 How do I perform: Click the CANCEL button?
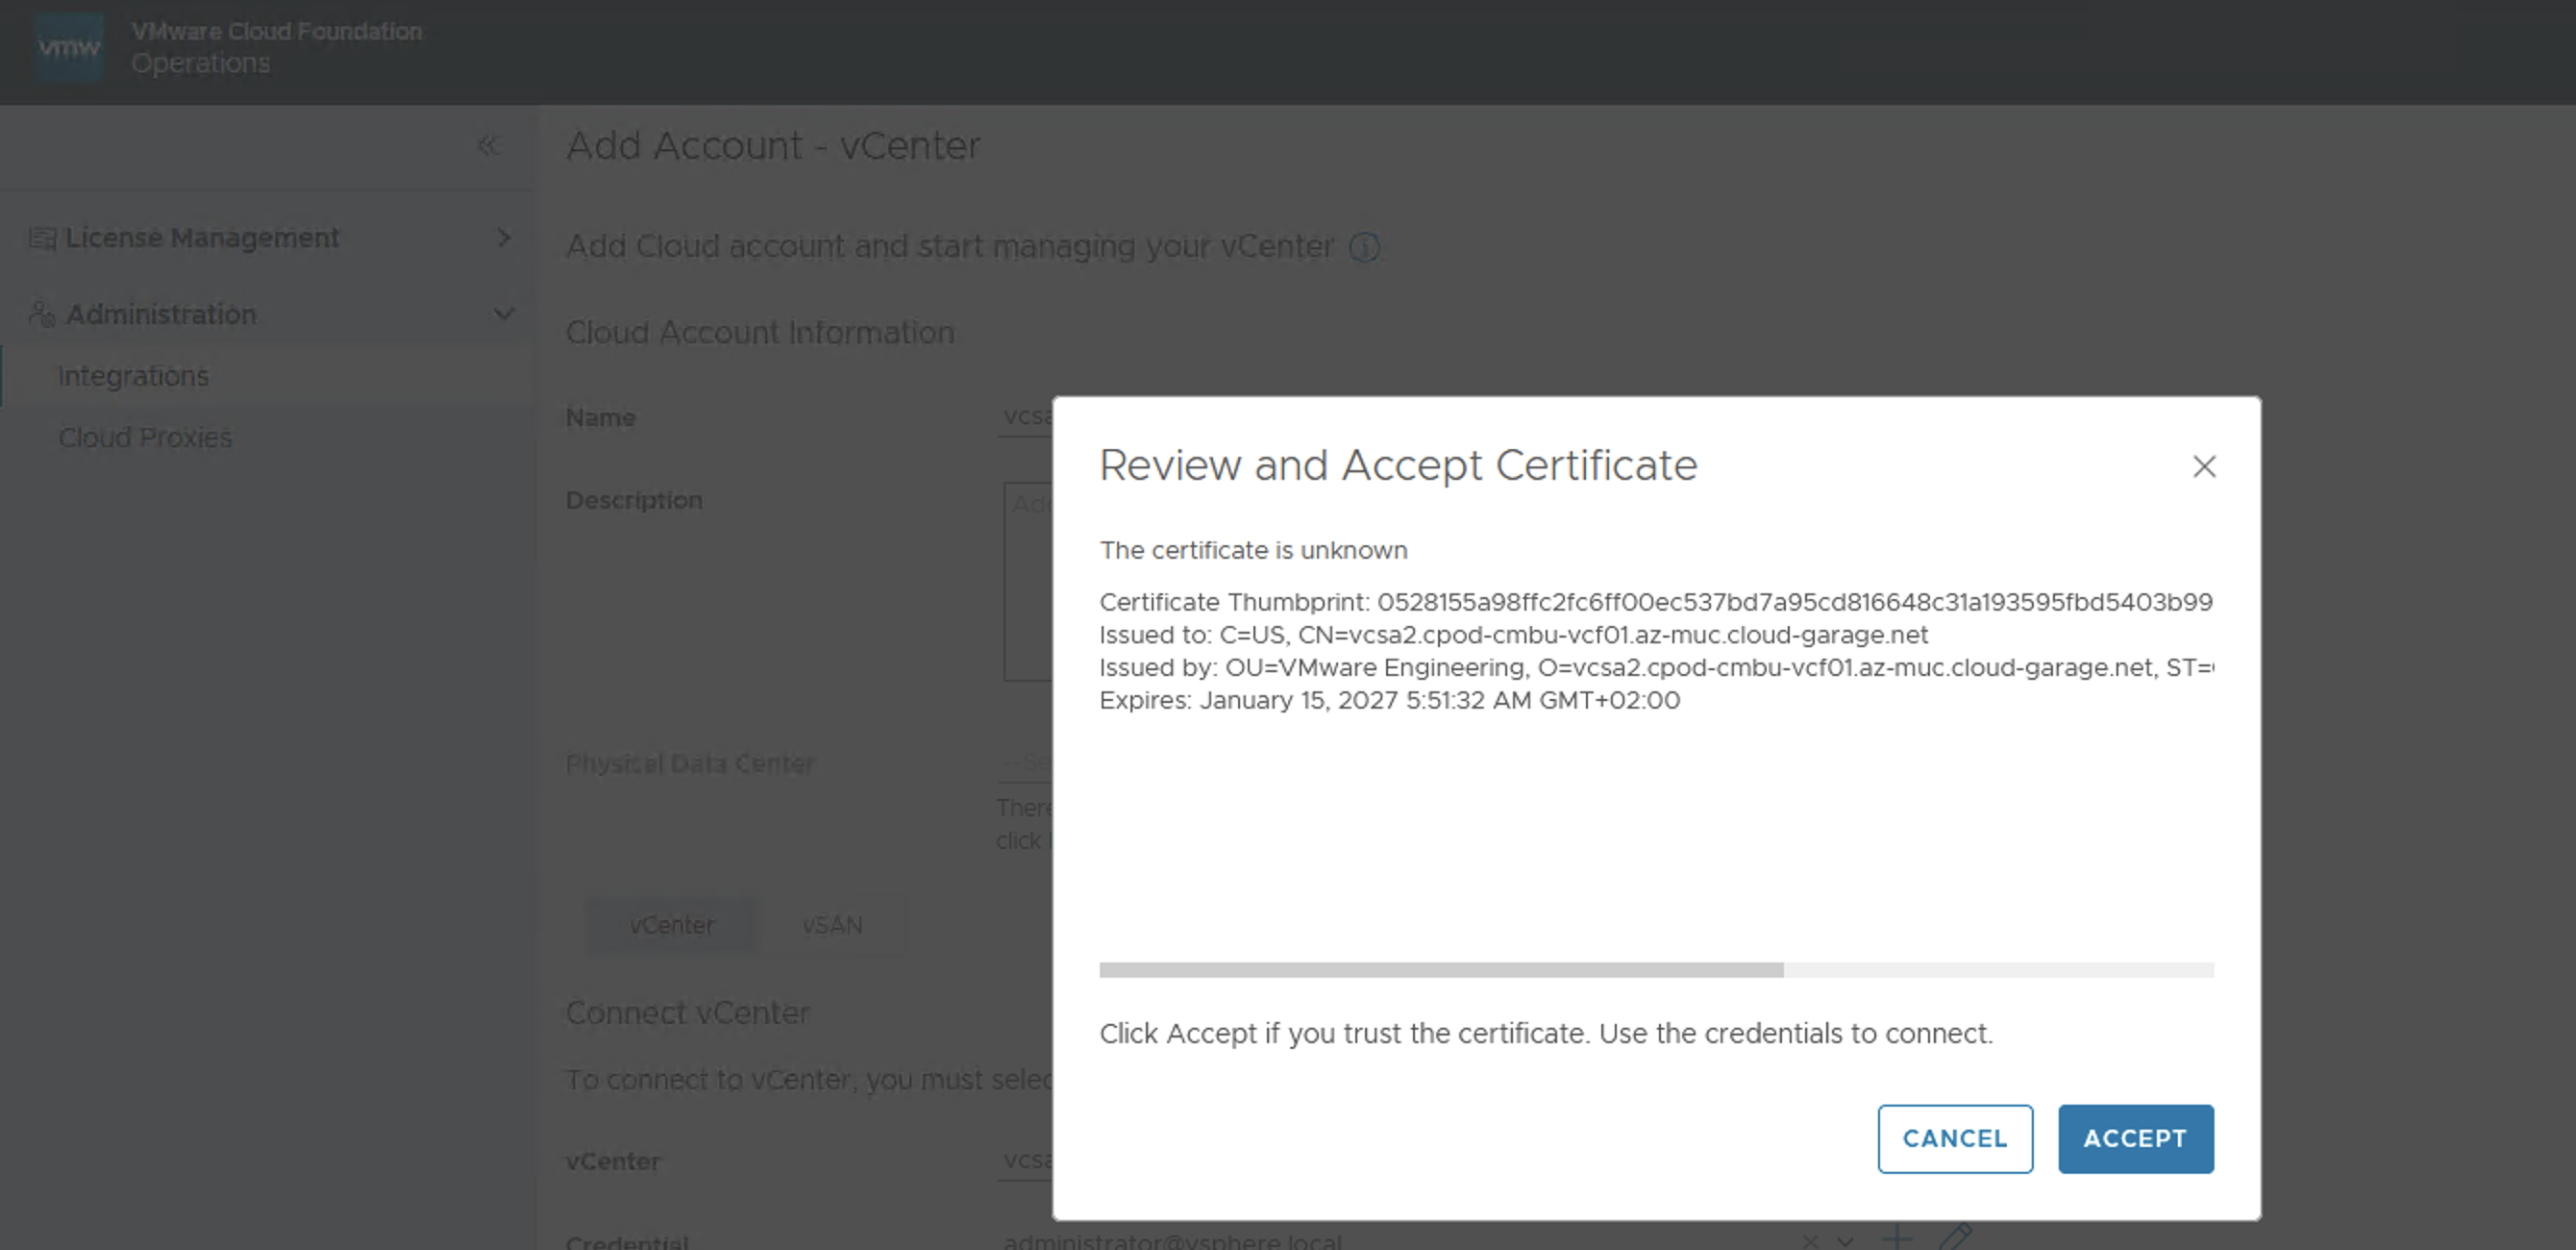point(1954,1138)
